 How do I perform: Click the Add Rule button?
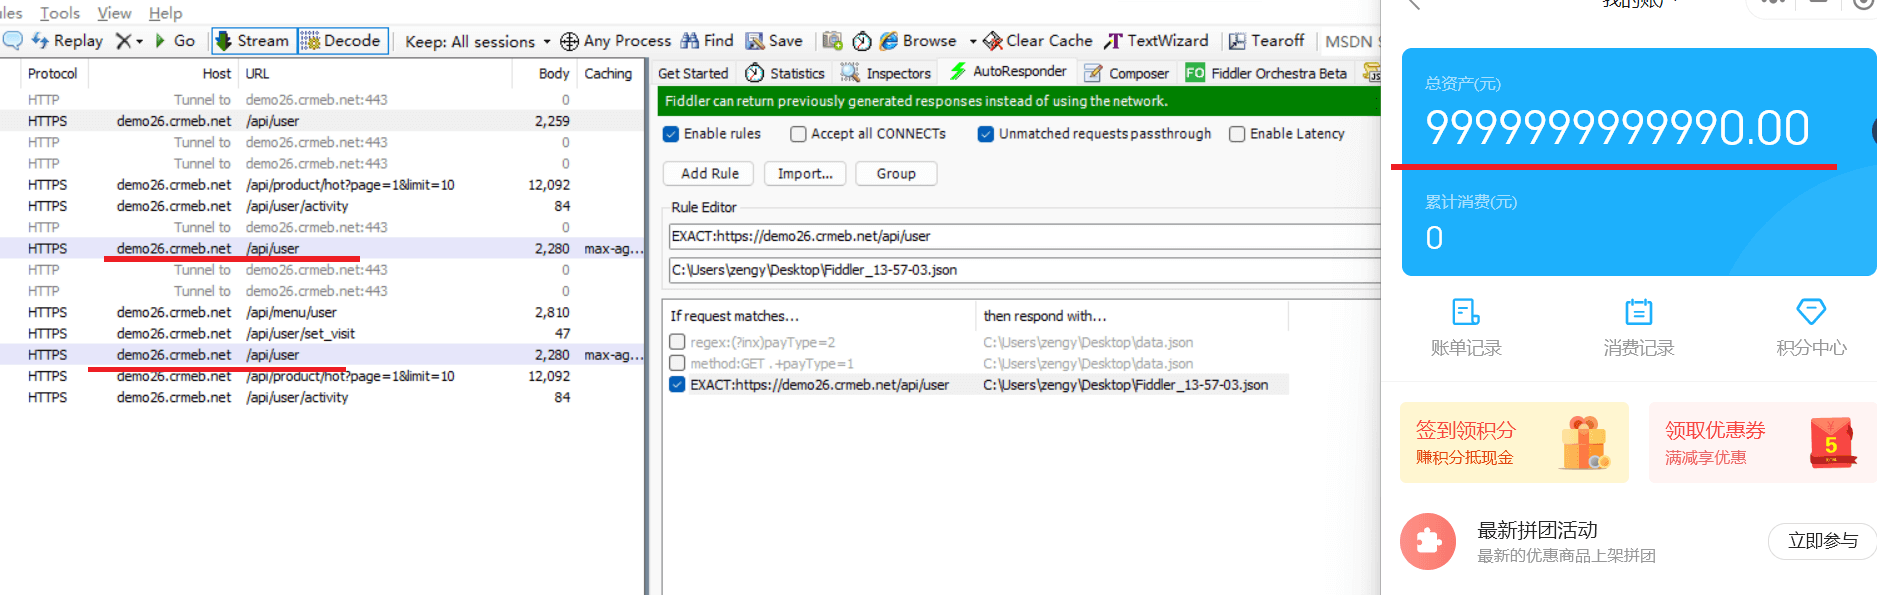pos(710,173)
